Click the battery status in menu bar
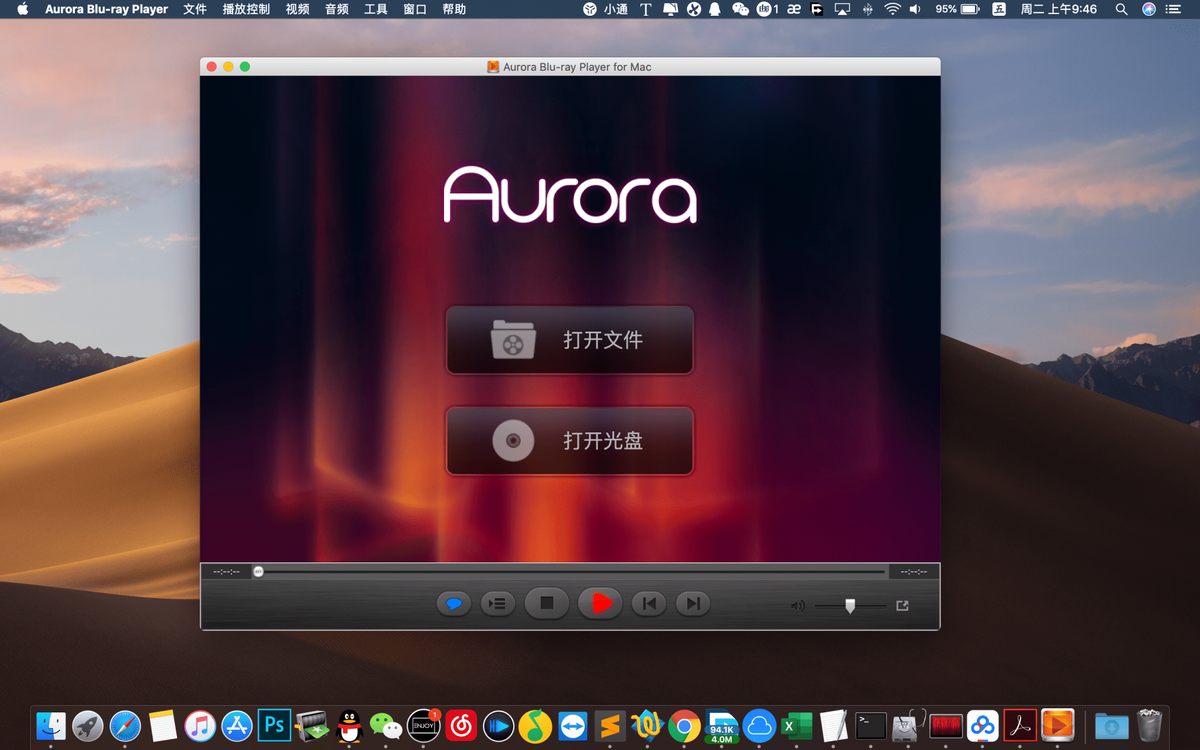Screen dimensions: 1200x750 pyautogui.click(x=957, y=9)
